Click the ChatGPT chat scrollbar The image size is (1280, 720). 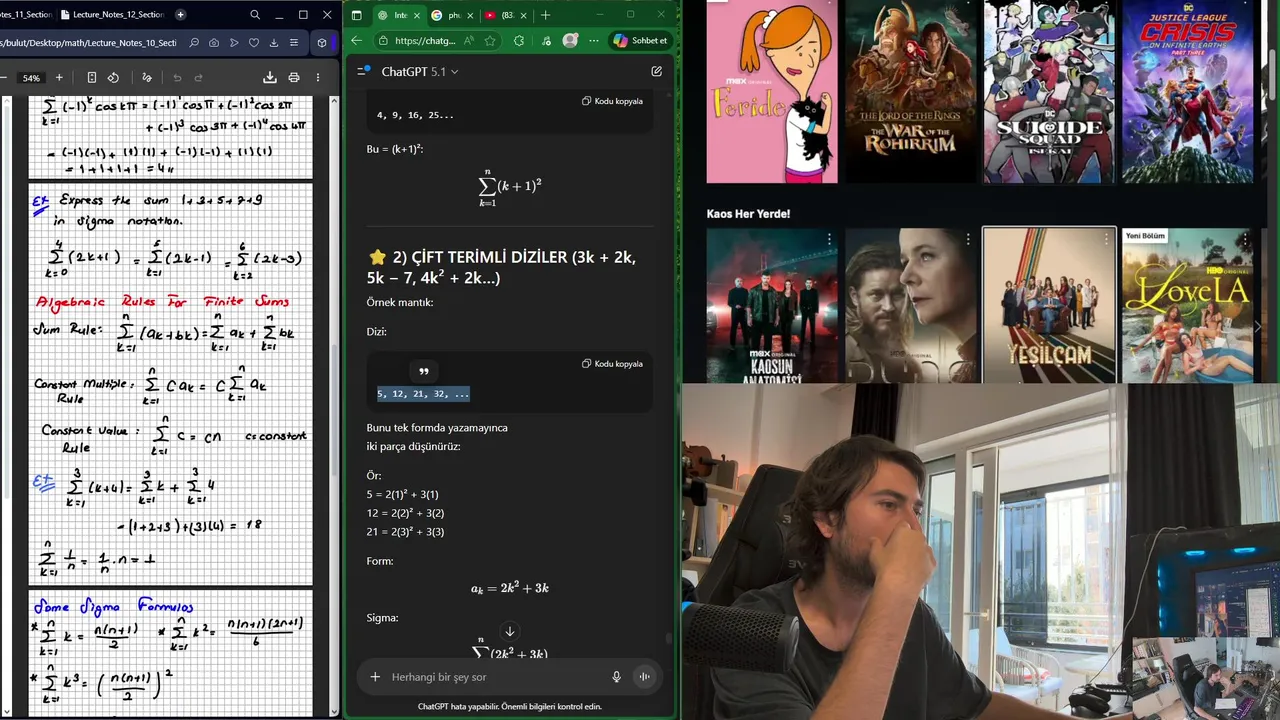click(x=668, y=638)
